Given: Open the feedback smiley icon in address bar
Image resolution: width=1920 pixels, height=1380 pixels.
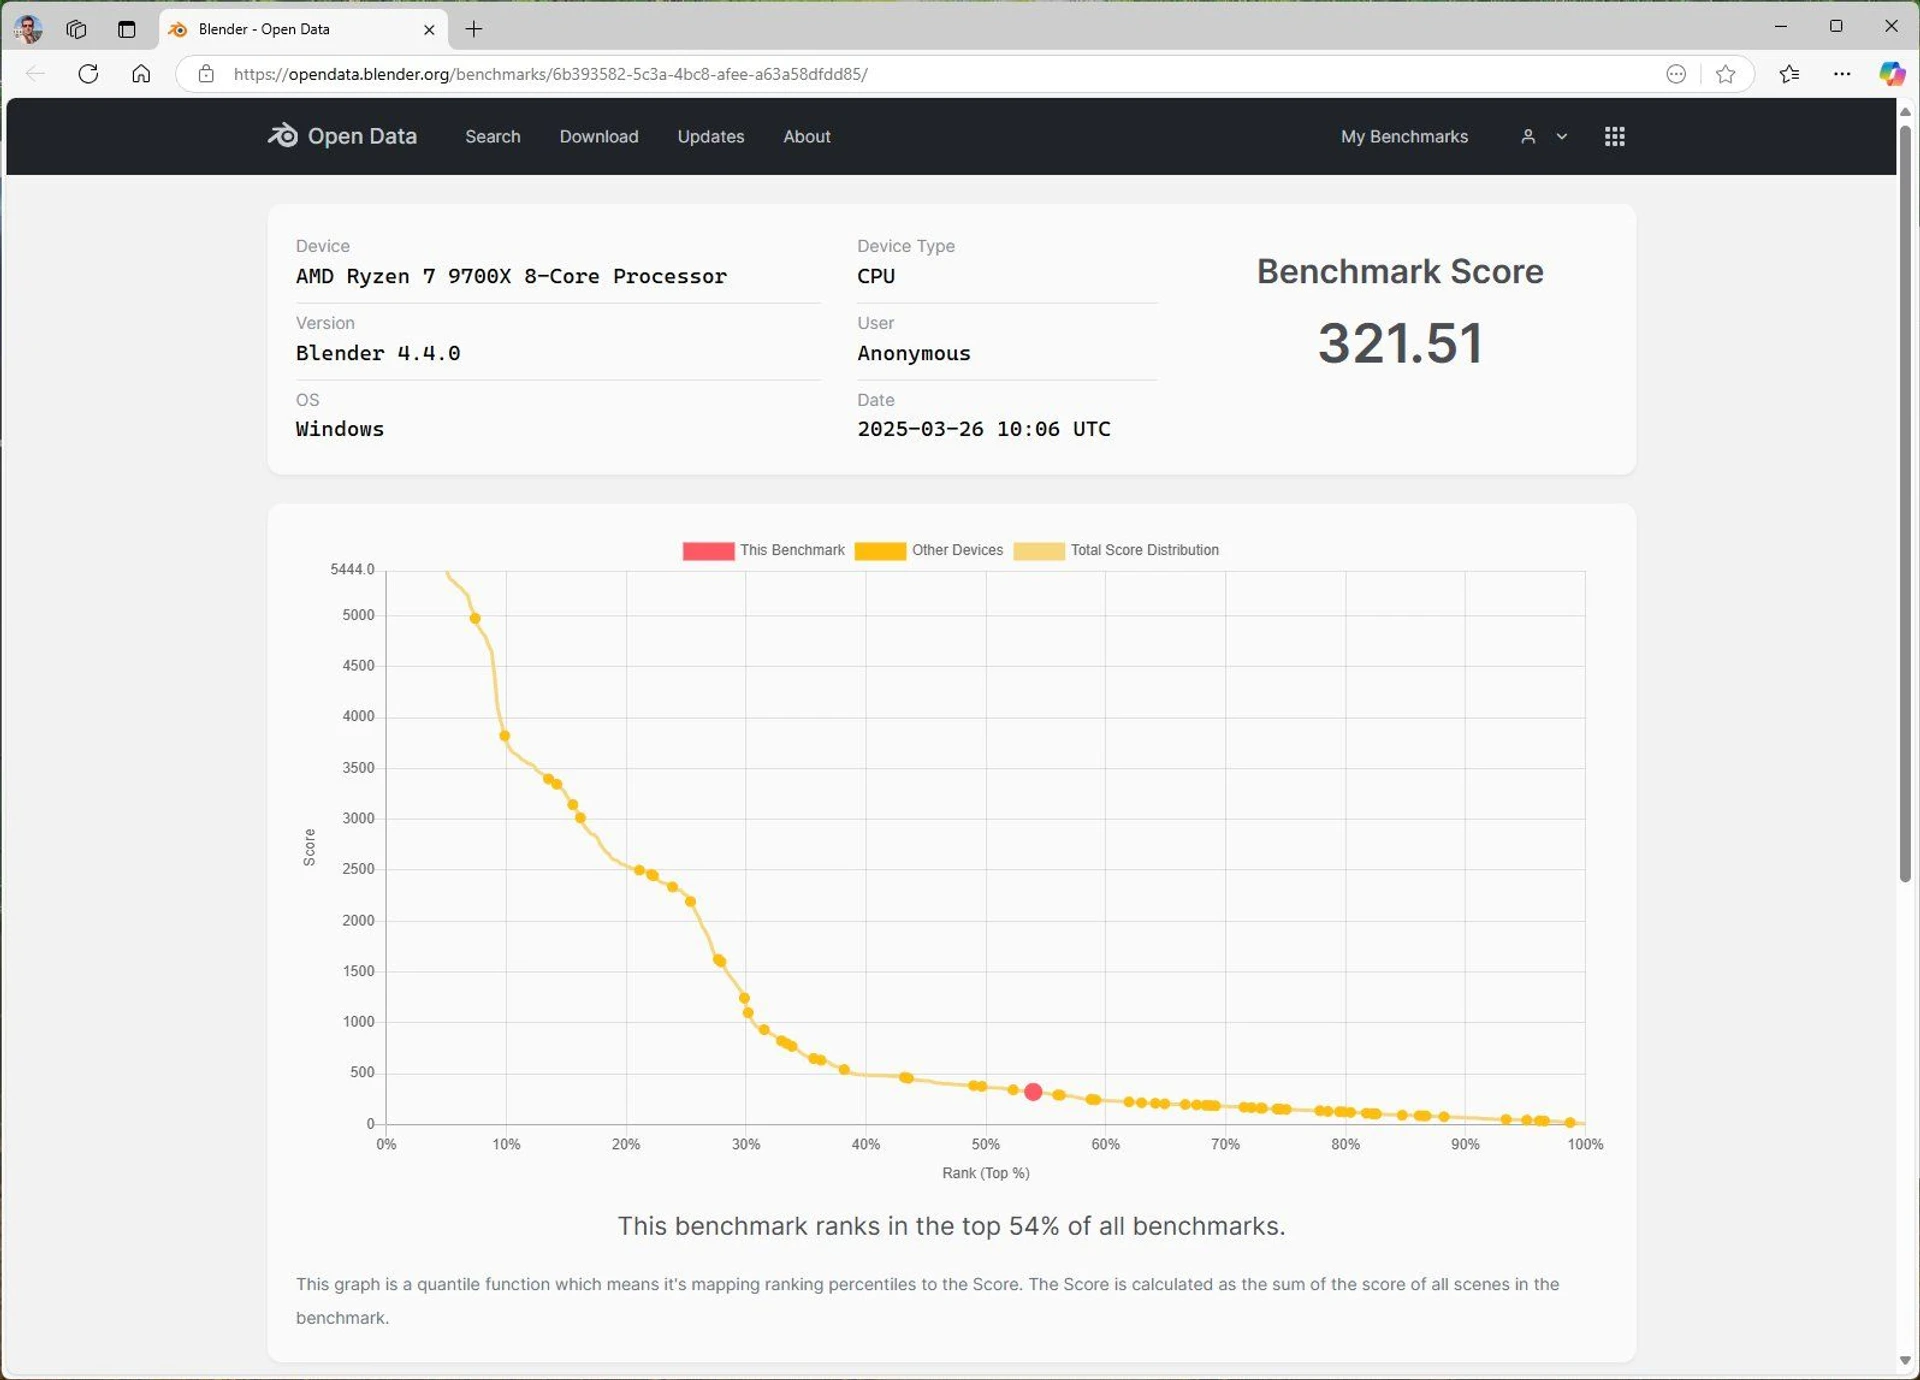Looking at the screenshot, I should (1676, 74).
